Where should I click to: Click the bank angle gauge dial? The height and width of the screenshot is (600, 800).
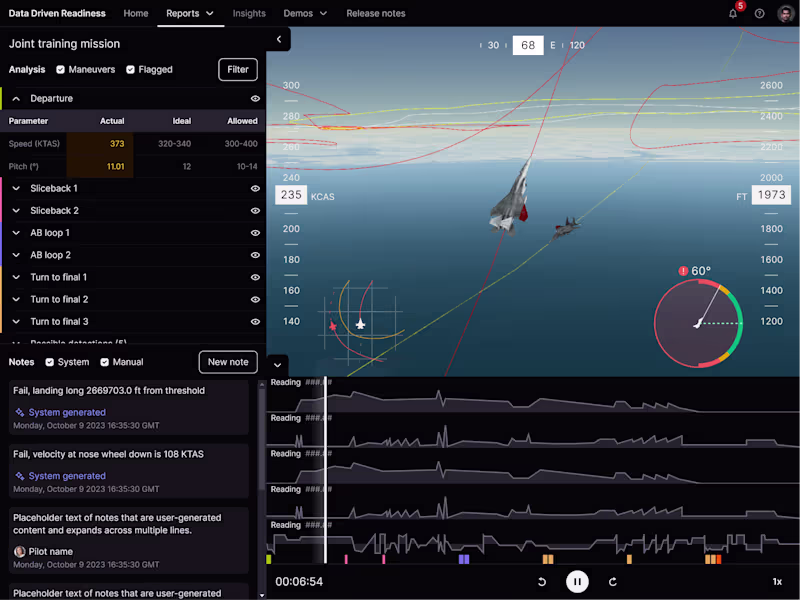698,323
